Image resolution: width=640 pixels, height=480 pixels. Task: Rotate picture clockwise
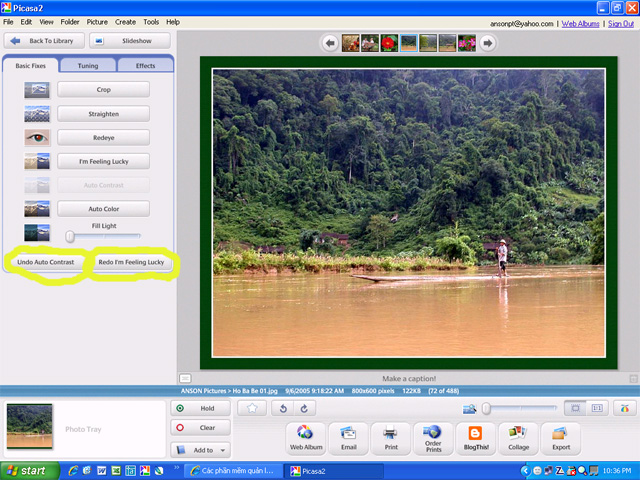[304, 408]
